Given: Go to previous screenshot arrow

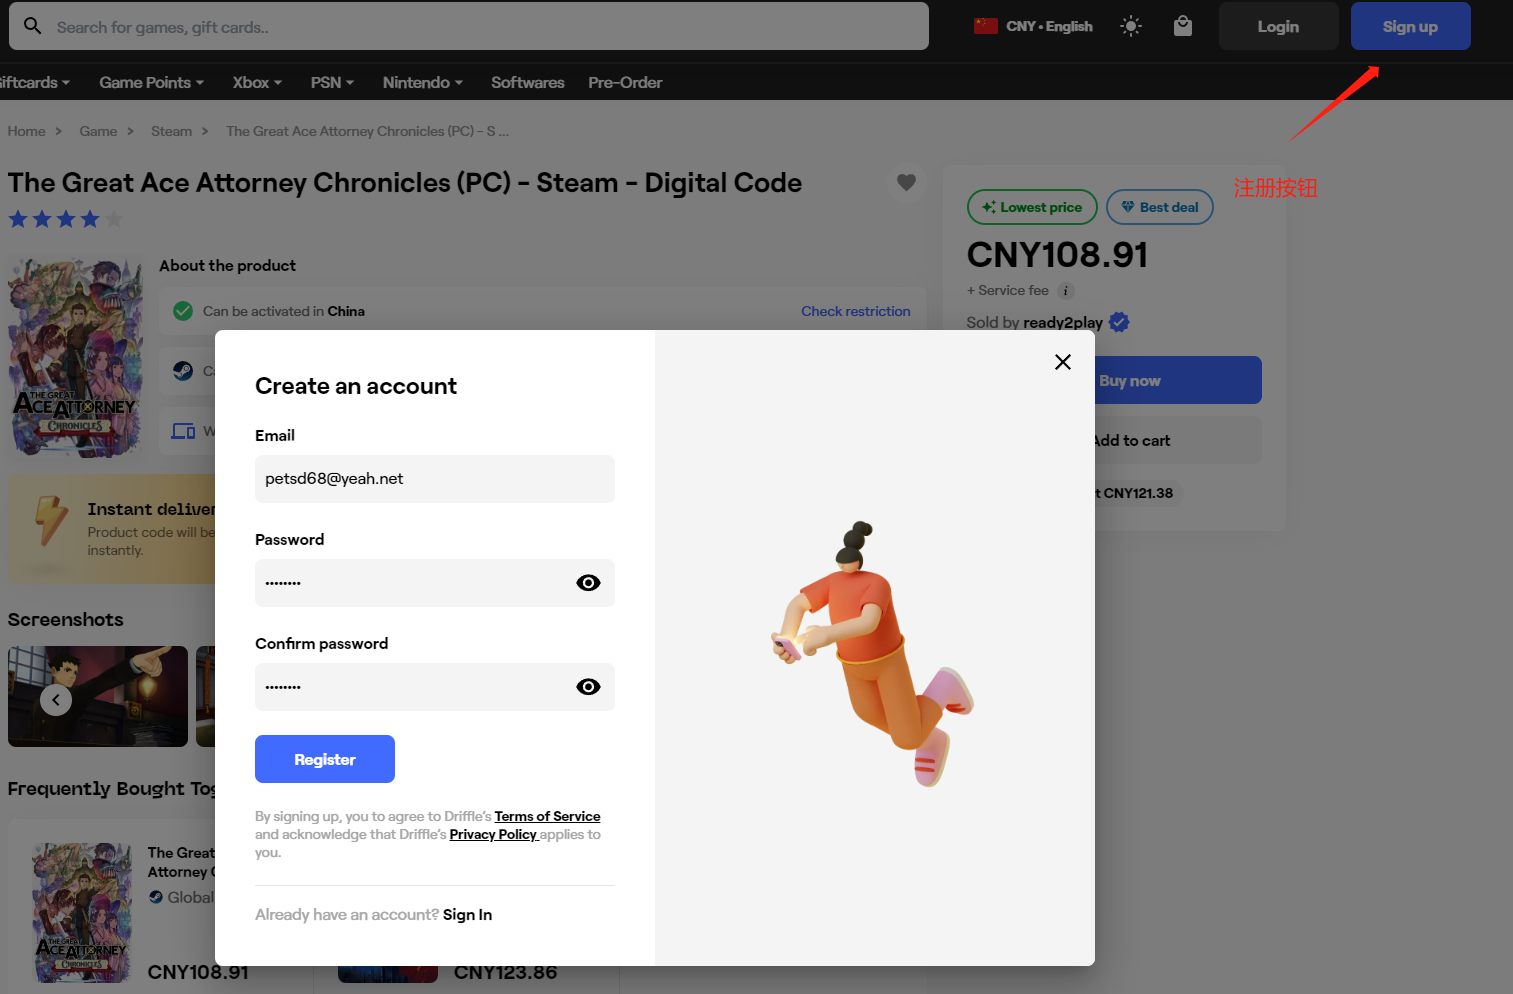Looking at the screenshot, I should [56, 700].
